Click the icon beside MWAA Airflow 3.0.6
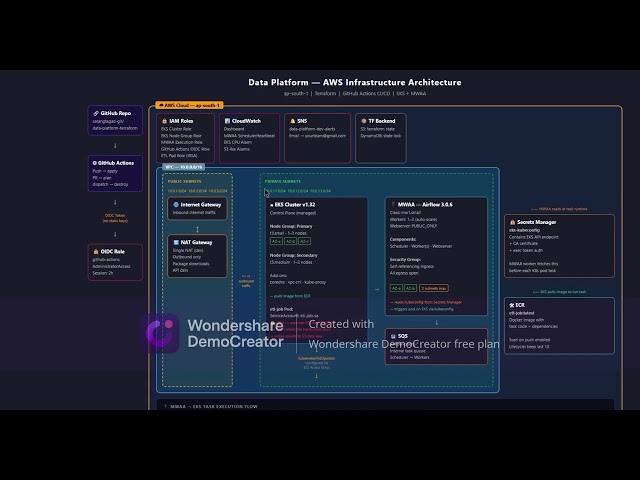The height and width of the screenshot is (480, 640). click(393, 204)
